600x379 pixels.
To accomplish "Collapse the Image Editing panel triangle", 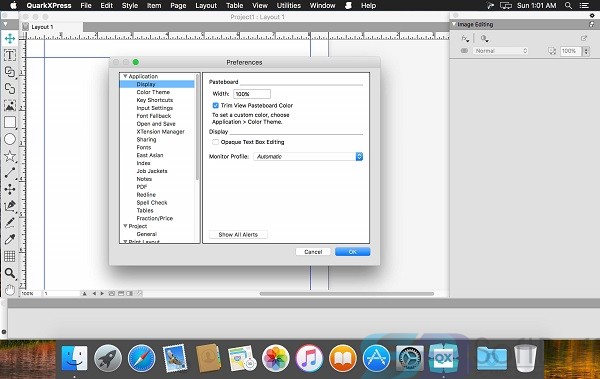I will tap(454, 24).
